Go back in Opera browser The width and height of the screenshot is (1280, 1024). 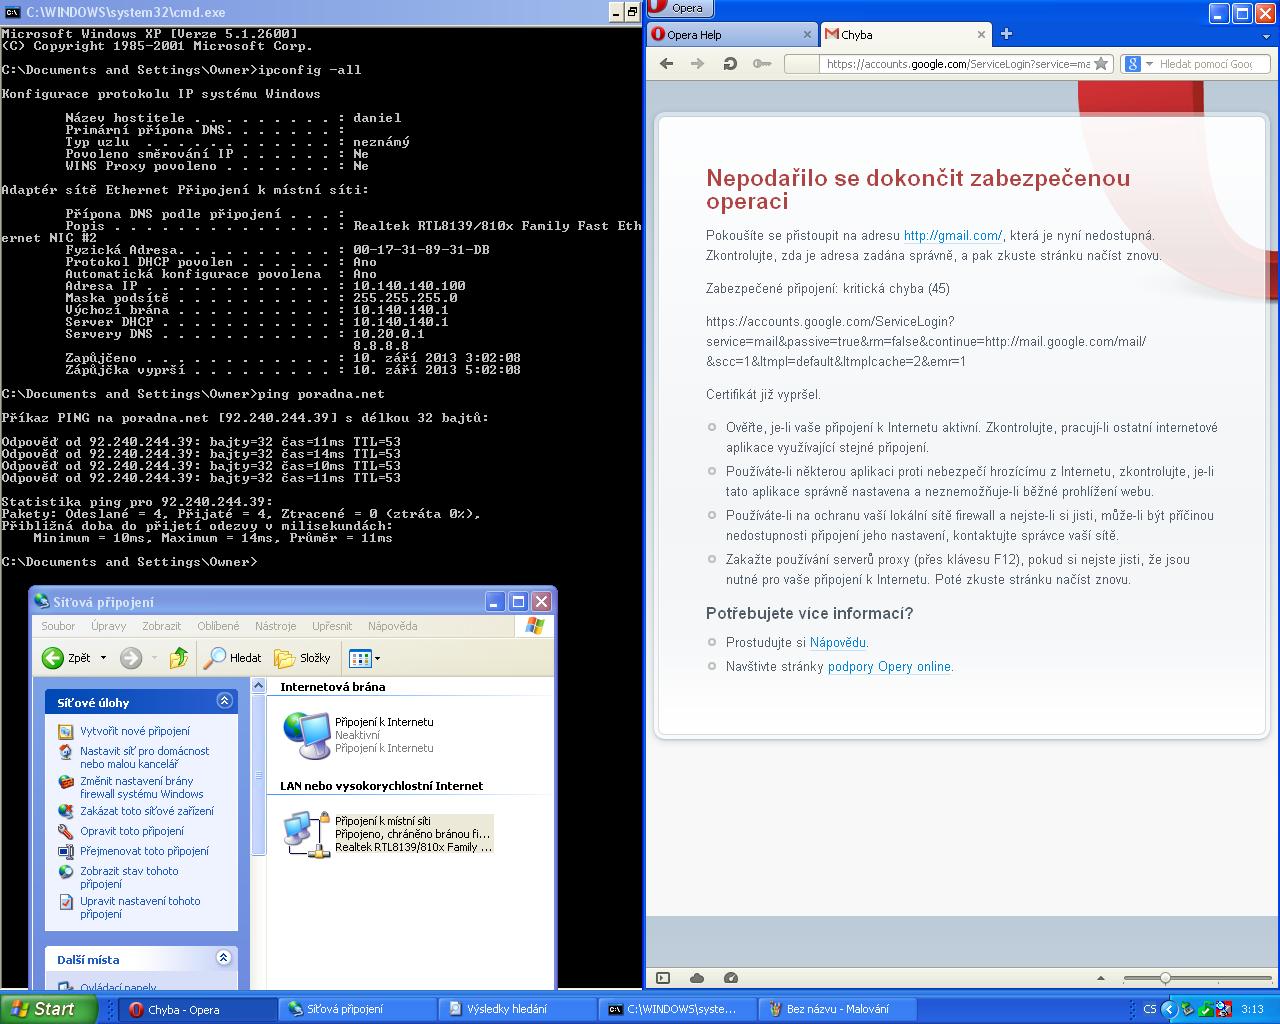[667, 63]
